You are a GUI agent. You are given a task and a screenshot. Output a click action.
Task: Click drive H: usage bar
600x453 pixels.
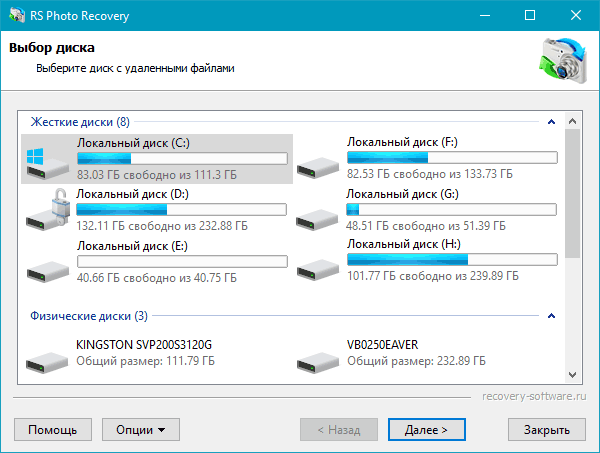click(452, 259)
